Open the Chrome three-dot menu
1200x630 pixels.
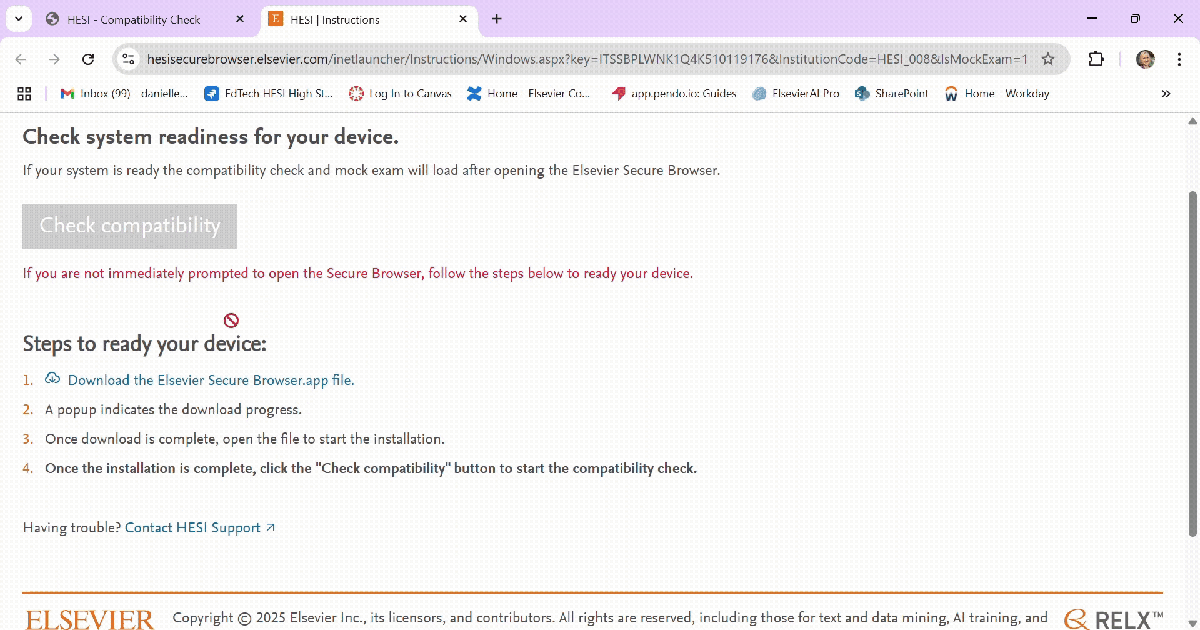[x=1179, y=59]
